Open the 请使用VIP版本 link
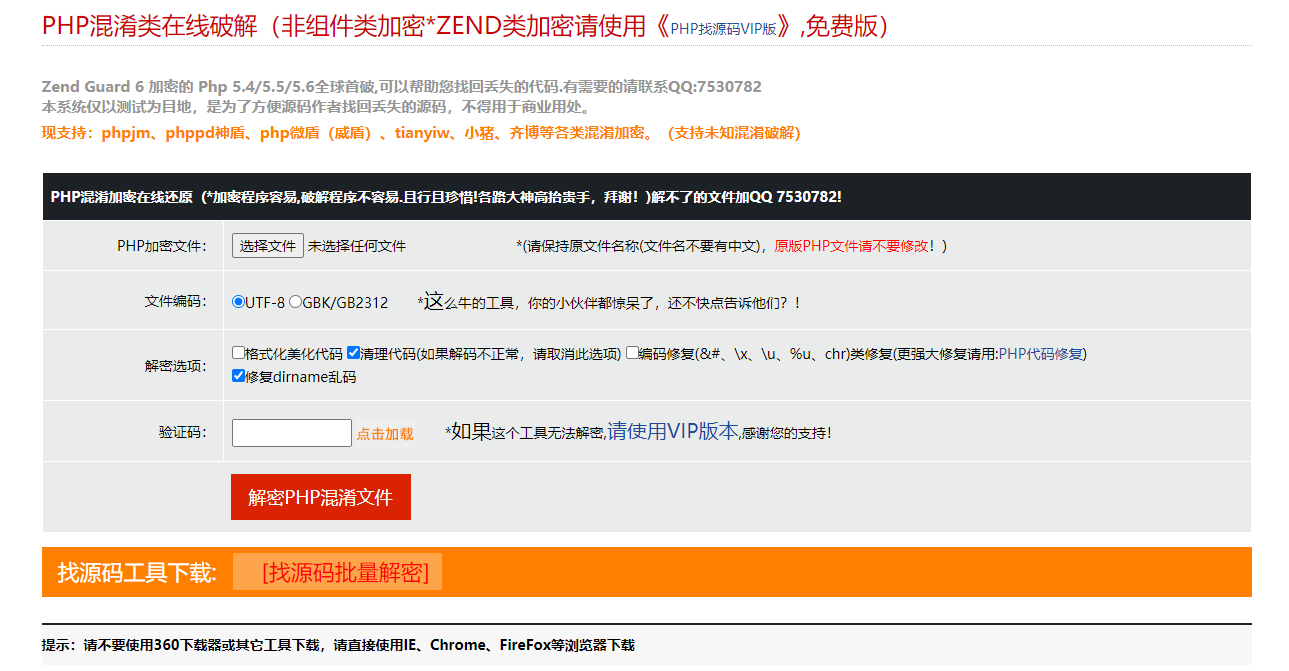1289x671 pixels. point(672,432)
